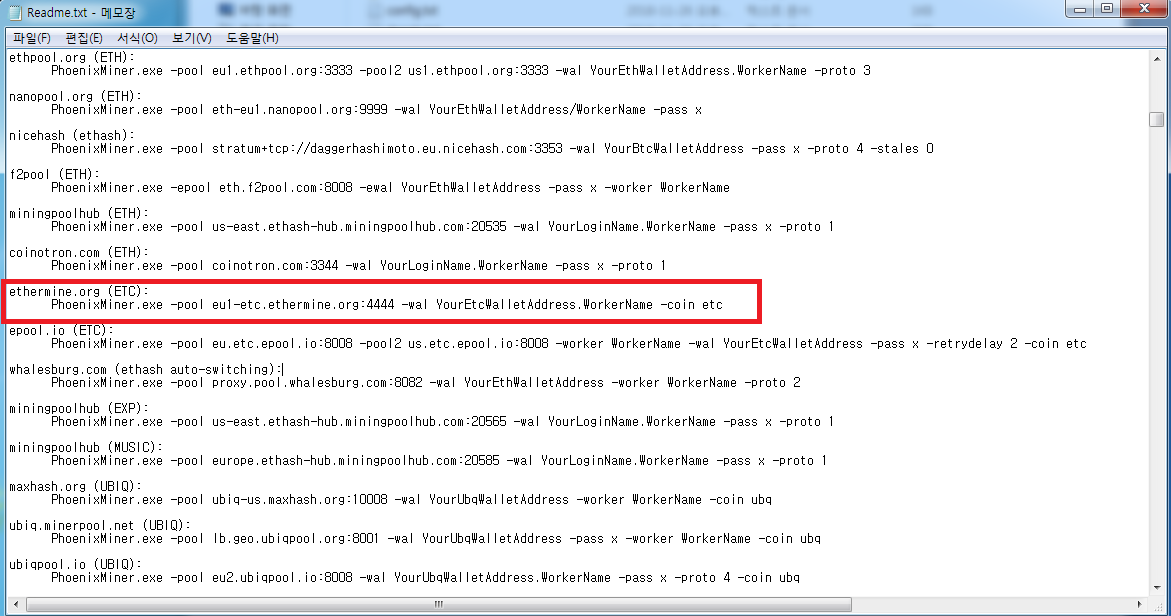Click the 'maxhash.org (UBIQ):' heading

[75, 486]
